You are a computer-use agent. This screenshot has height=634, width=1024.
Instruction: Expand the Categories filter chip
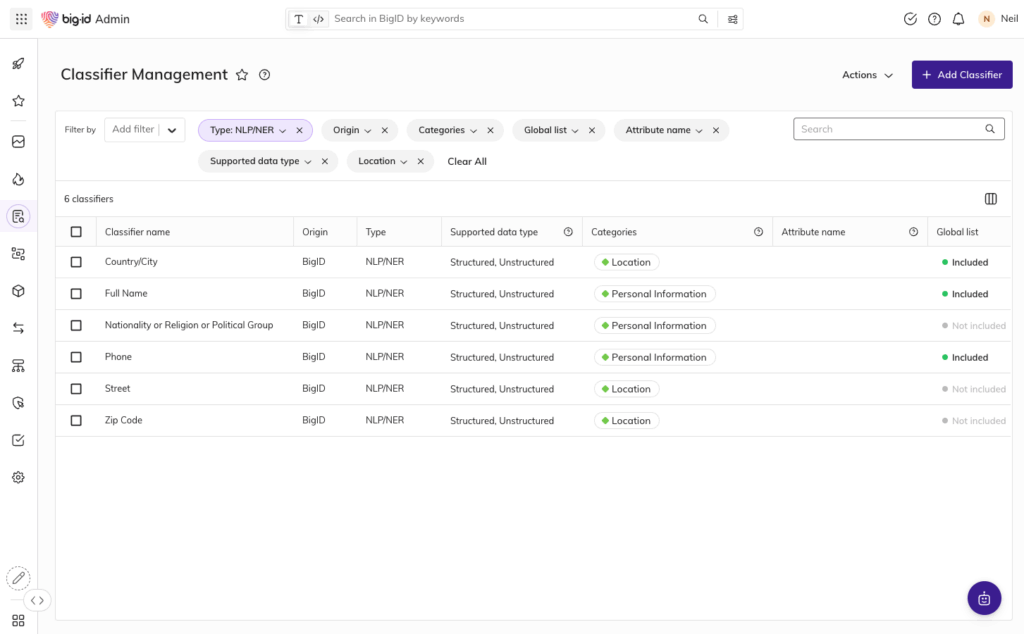click(447, 130)
